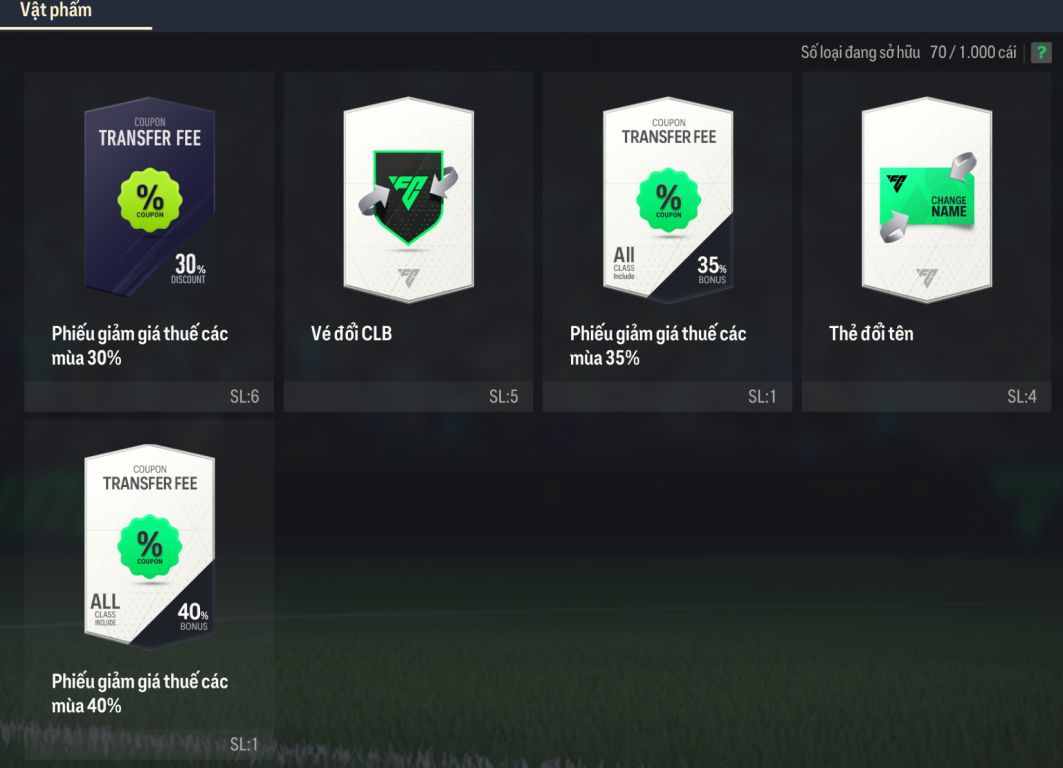1063x768 pixels.
Task: Click the green percent badge on 30% coupon
Action: coord(149,200)
